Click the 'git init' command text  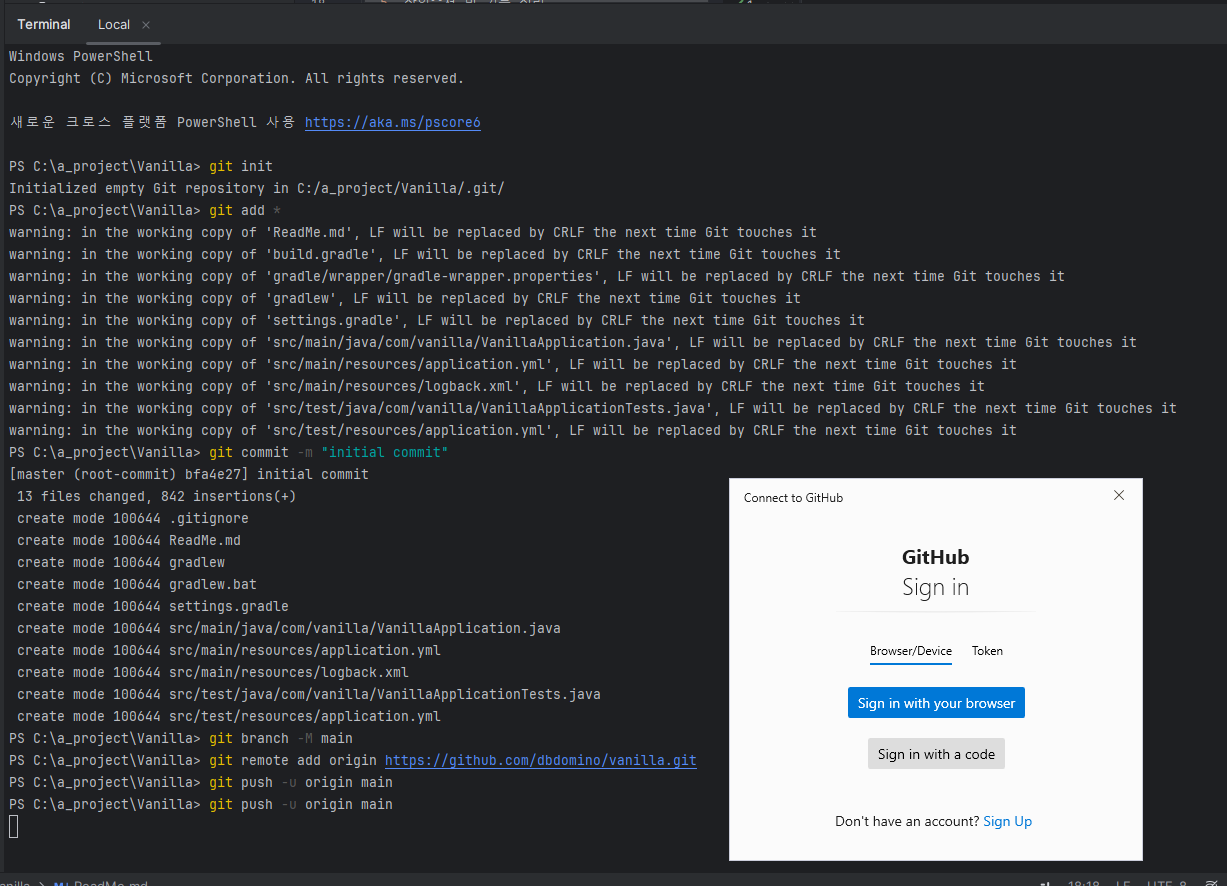pyautogui.click(x=241, y=166)
